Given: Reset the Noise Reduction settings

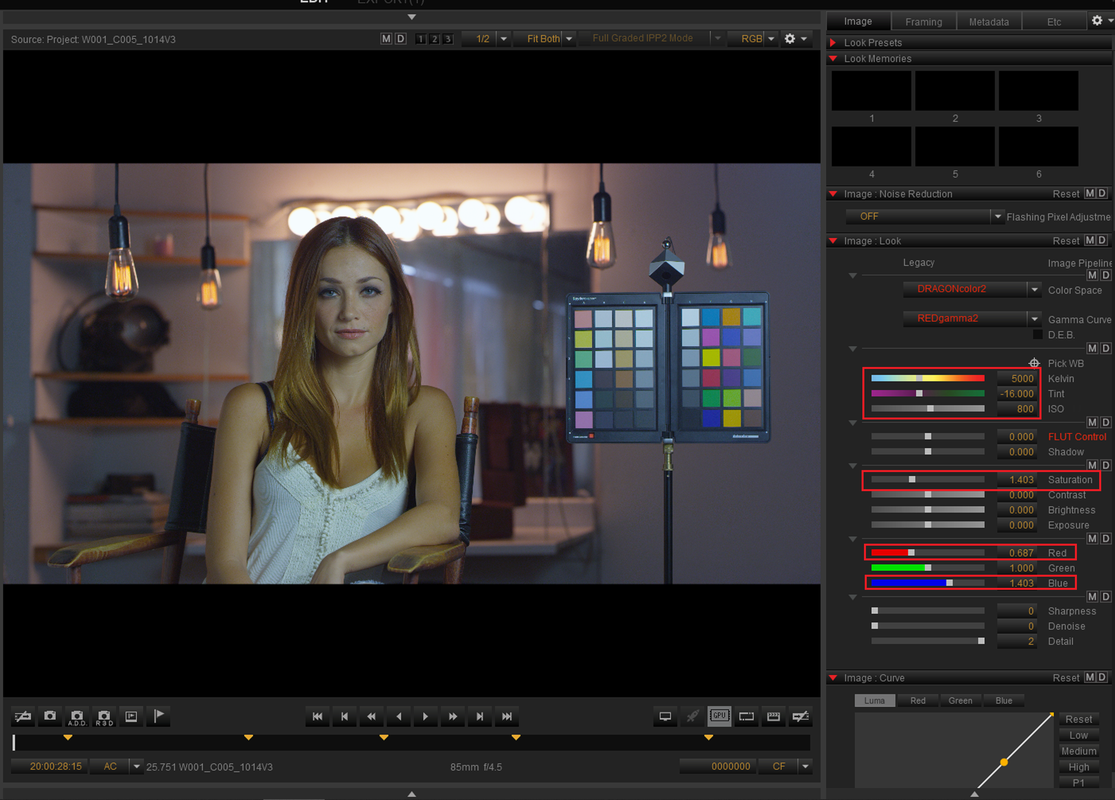Looking at the screenshot, I should (1066, 194).
